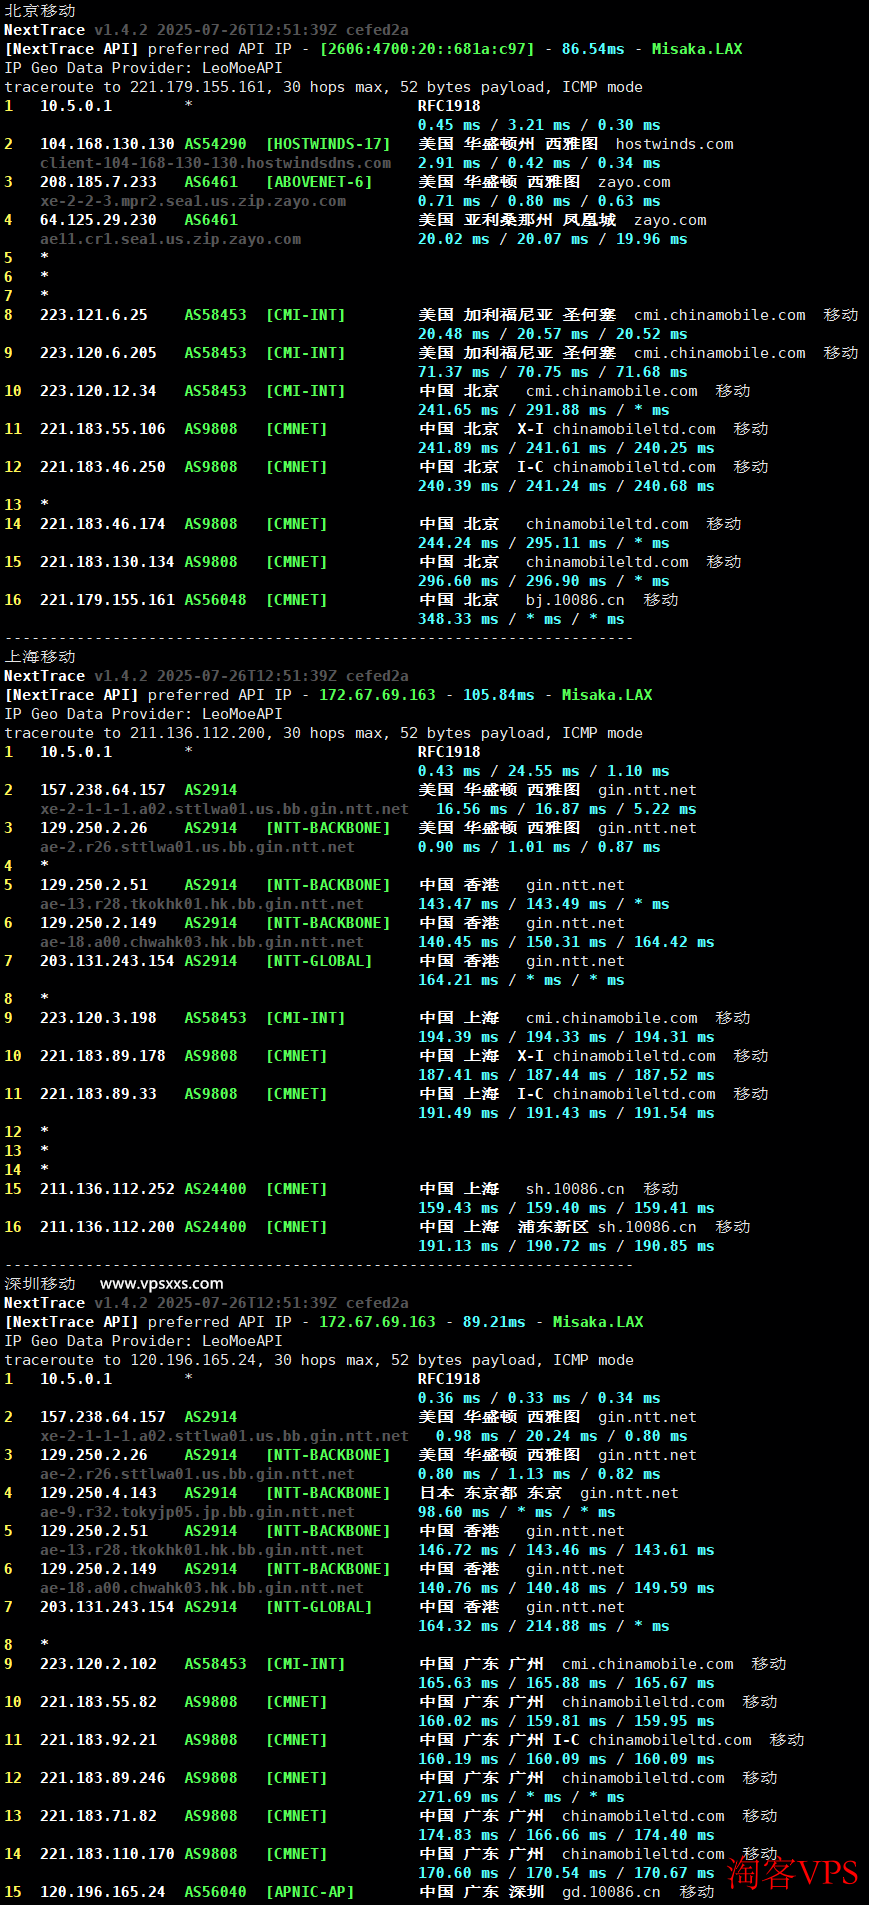Image resolution: width=869 pixels, height=1905 pixels.
Task: Click the 深圳移动 section heading
Action: tap(40, 1283)
